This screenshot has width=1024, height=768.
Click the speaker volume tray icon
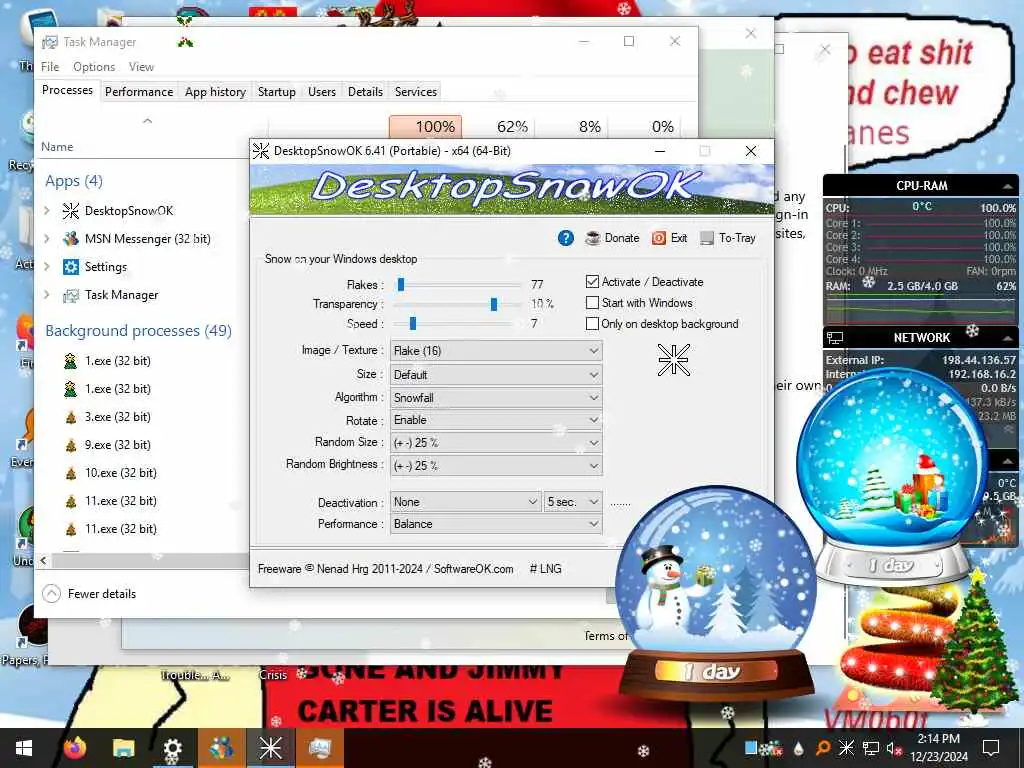(x=893, y=748)
